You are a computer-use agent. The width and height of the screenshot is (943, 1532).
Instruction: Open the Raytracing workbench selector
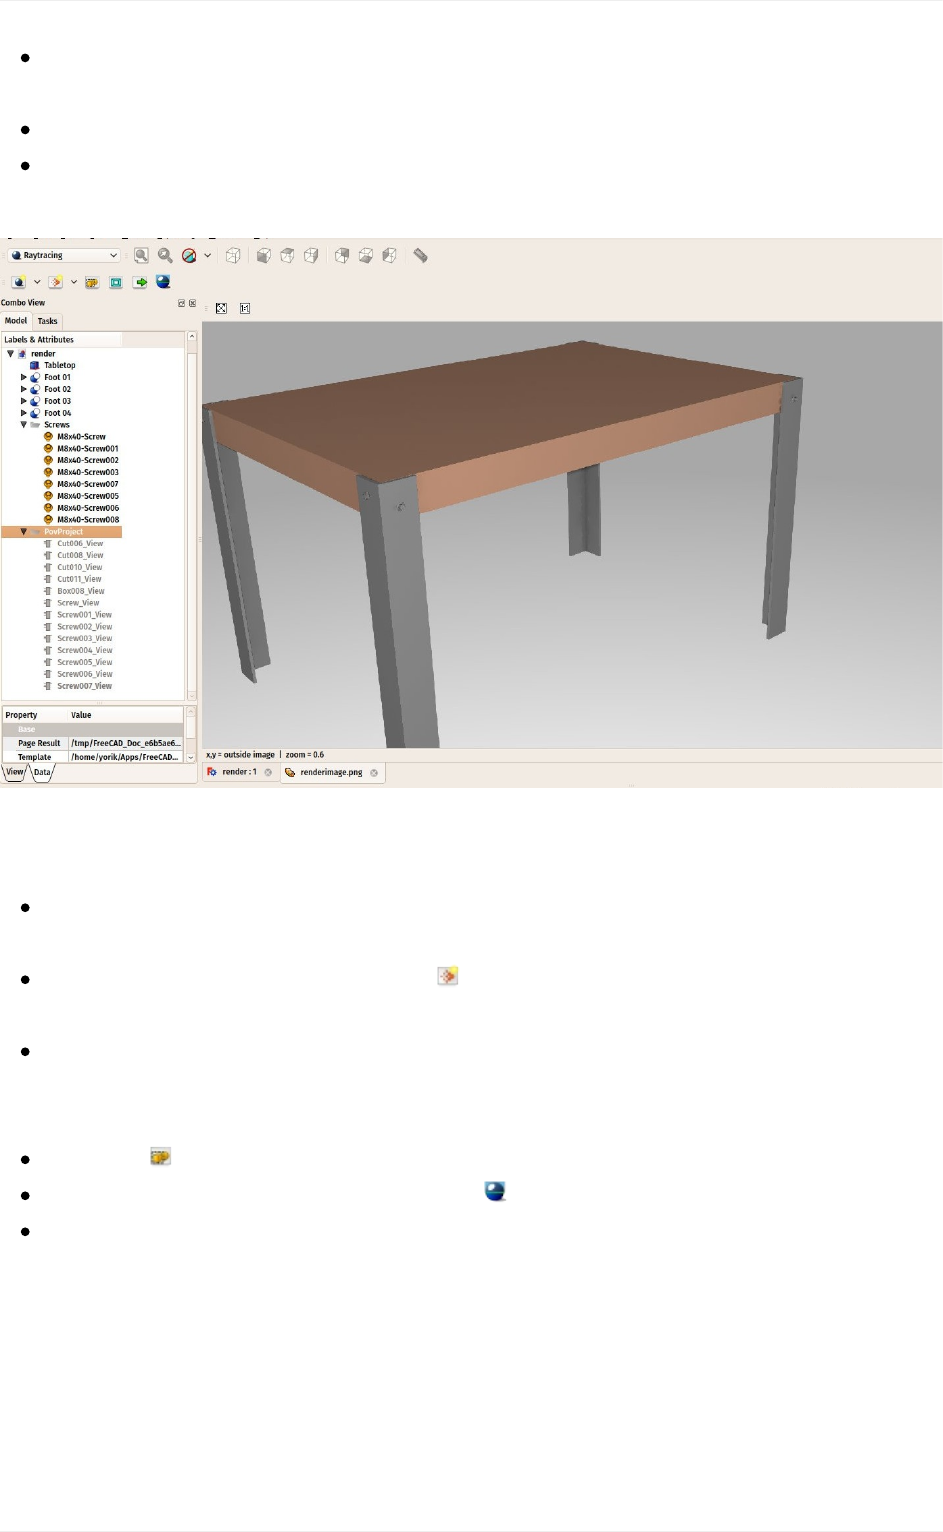pos(64,256)
